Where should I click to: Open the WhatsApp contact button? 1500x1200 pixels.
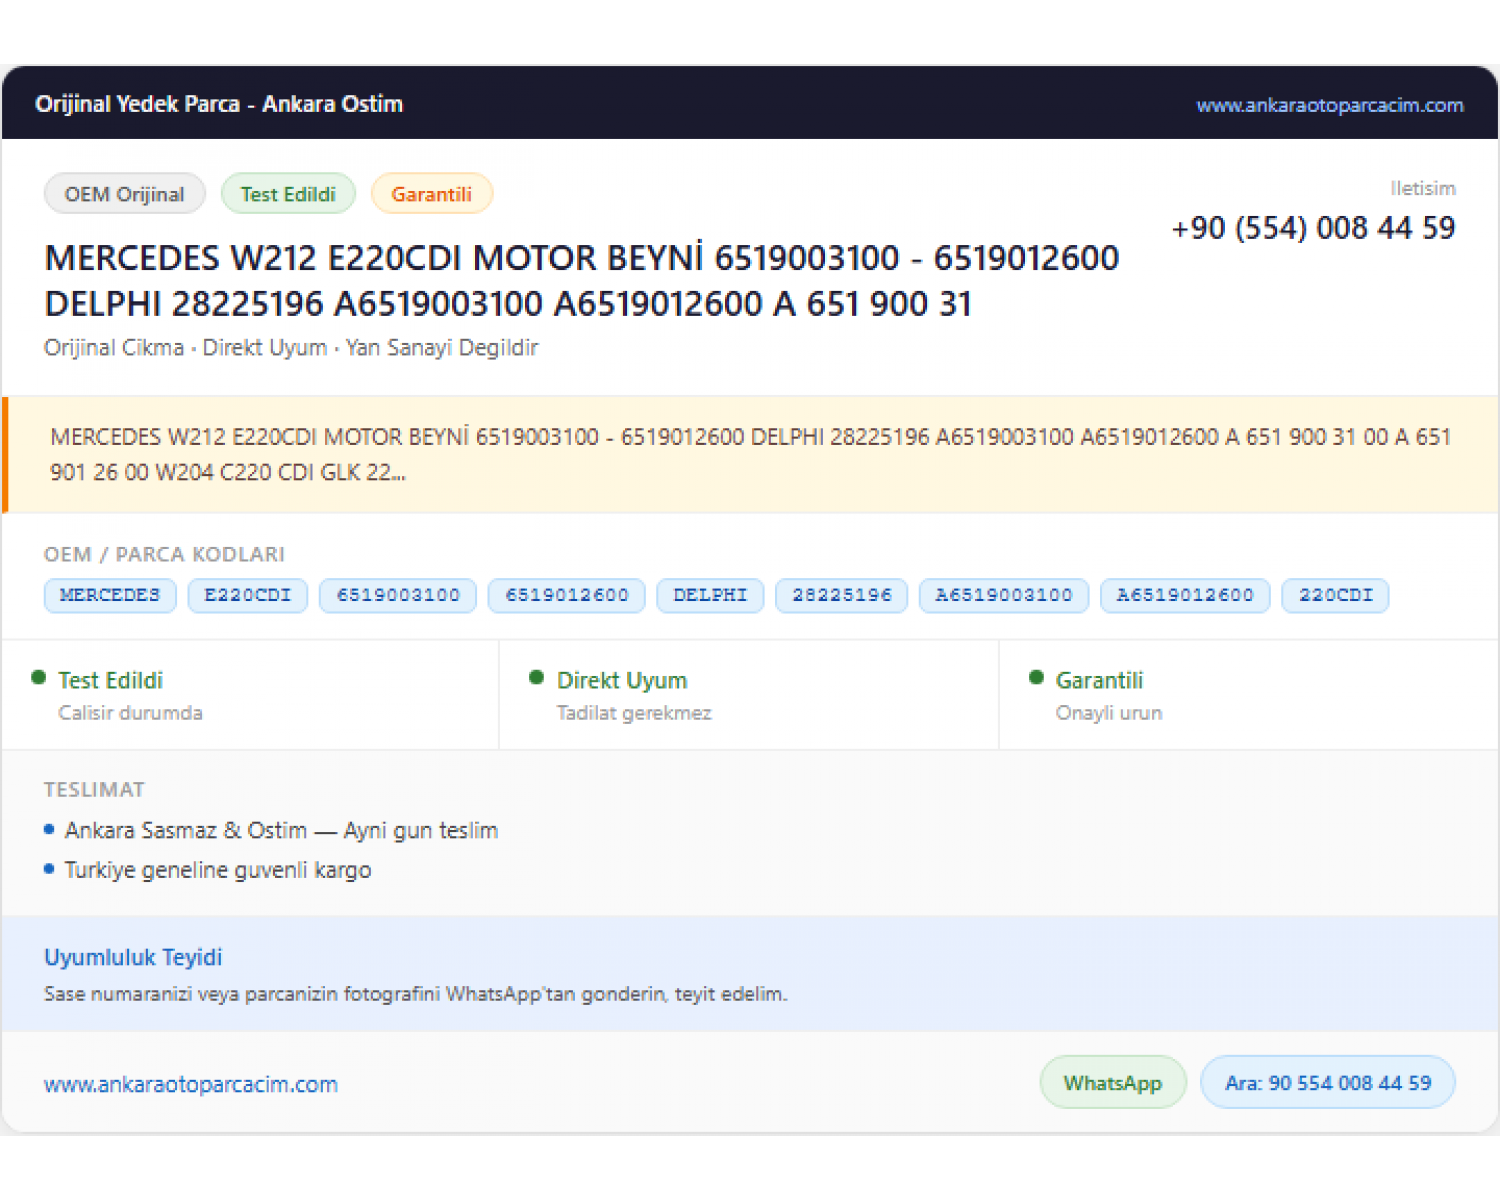click(1113, 1082)
